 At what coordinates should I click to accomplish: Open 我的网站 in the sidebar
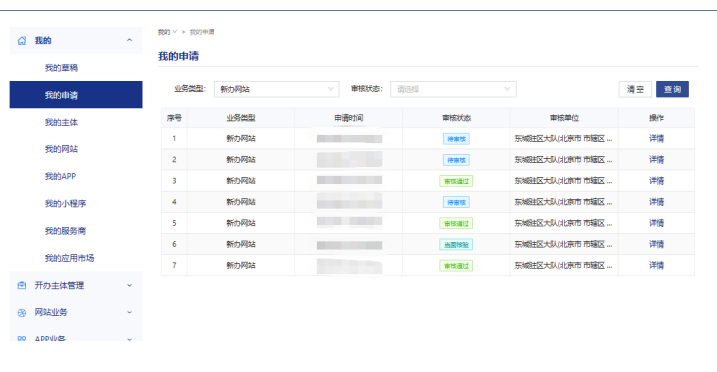[x=61, y=149]
